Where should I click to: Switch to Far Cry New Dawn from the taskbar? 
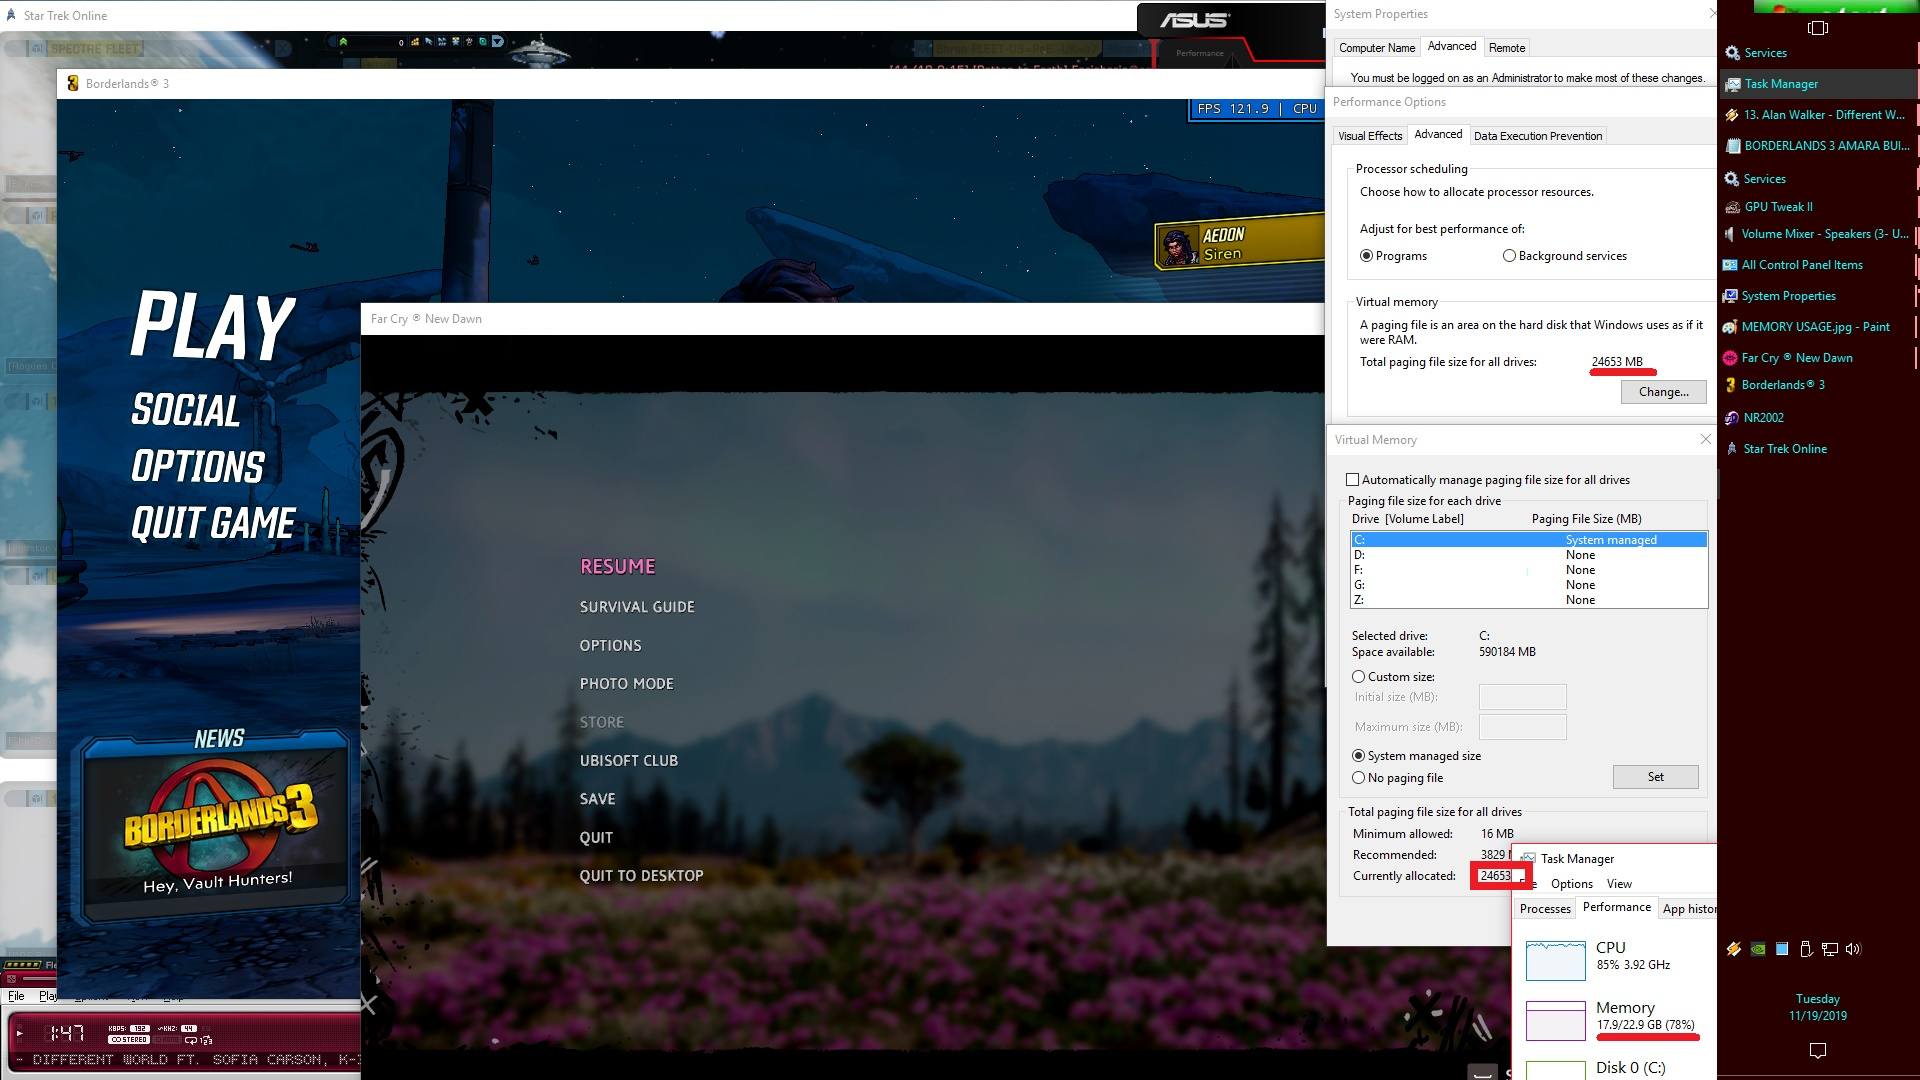(1817, 358)
